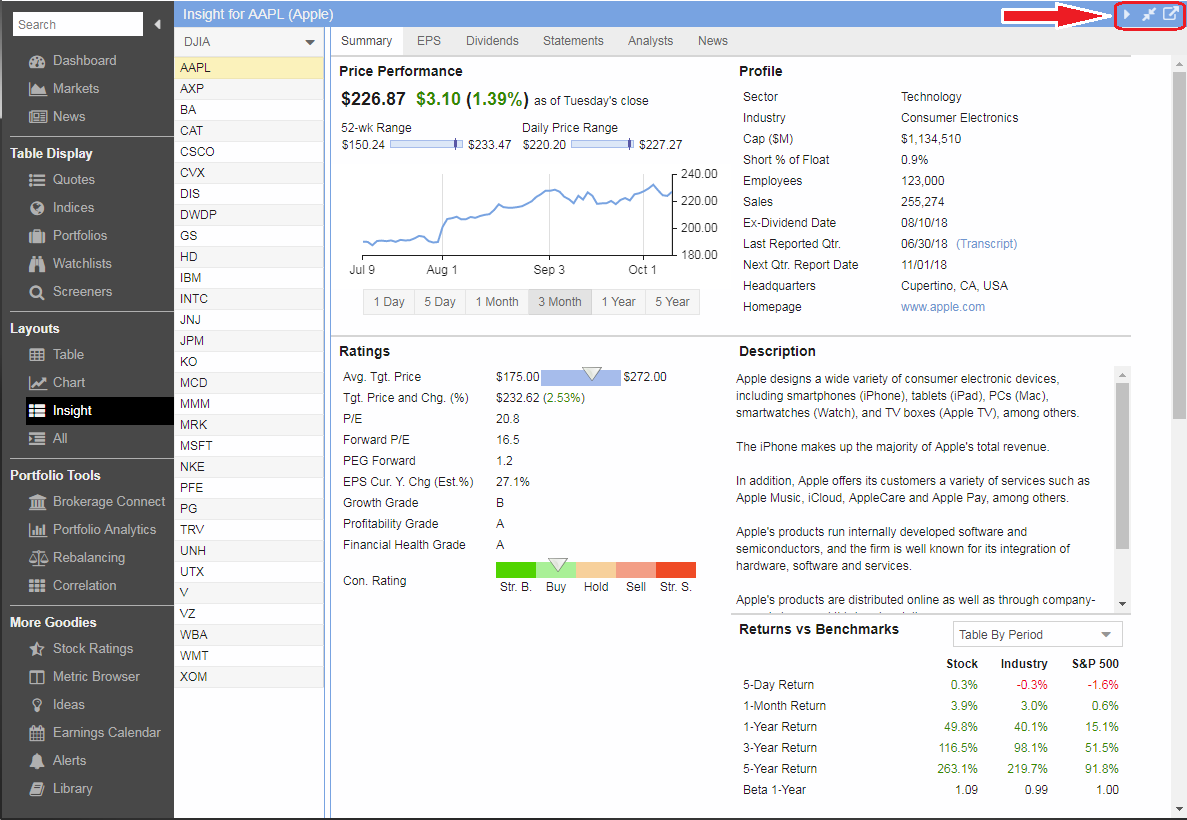Click the collapse arrows icon in header
Image resolution: width=1187 pixels, height=820 pixels.
coord(1149,14)
